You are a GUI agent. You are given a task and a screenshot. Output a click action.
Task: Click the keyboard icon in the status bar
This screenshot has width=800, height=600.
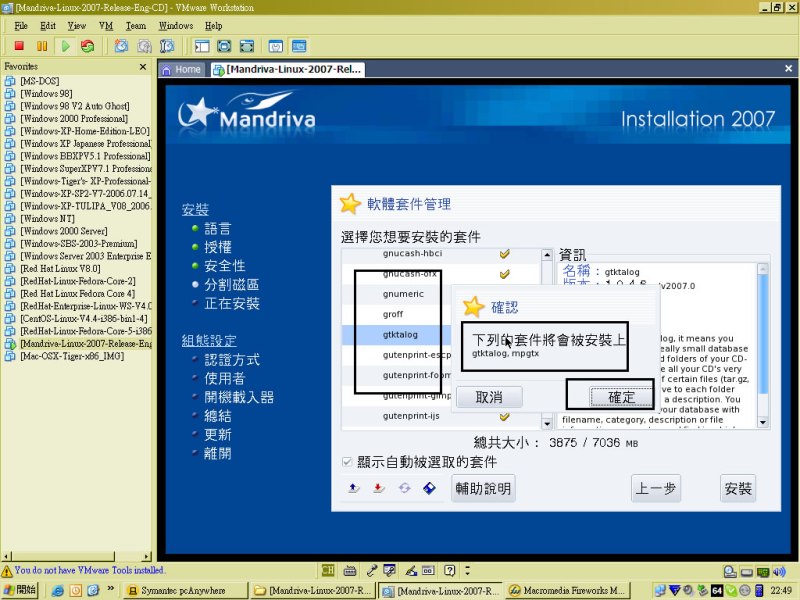coord(350,570)
